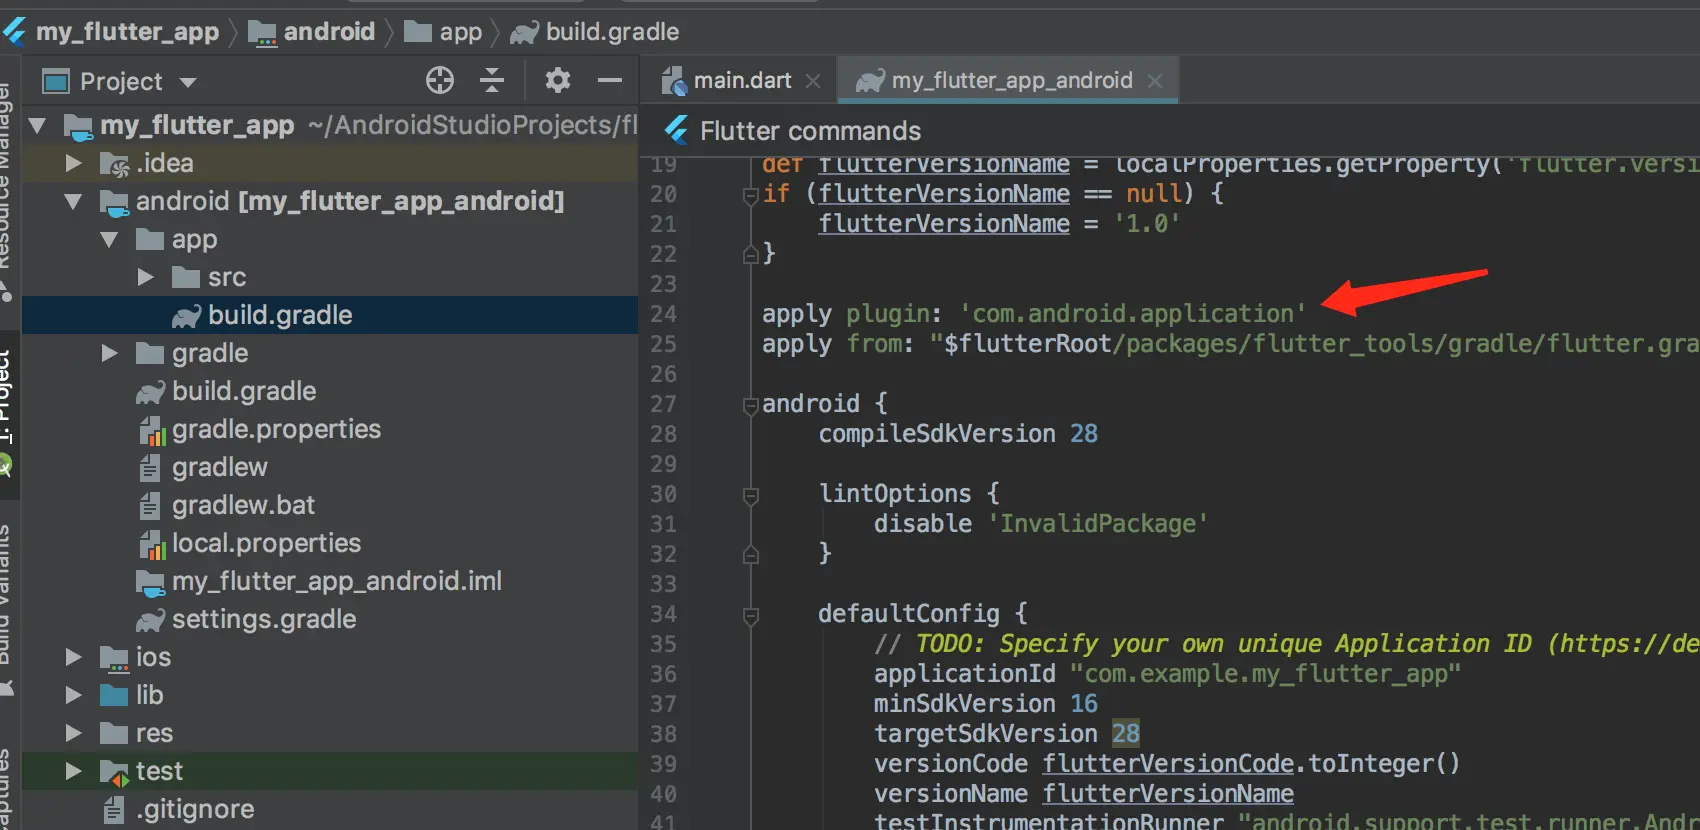Close the main.dart tab
Viewport: 1700px width, 830px height.
click(814, 81)
